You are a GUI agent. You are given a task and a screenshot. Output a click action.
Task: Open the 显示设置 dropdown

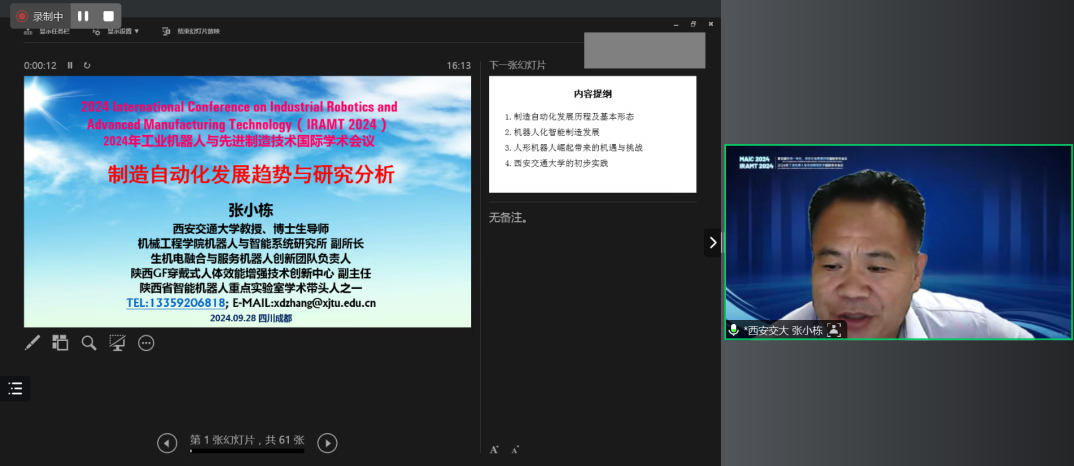point(116,32)
